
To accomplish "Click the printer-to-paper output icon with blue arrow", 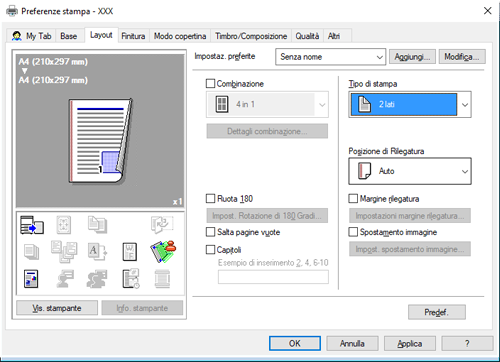I will [32, 225].
